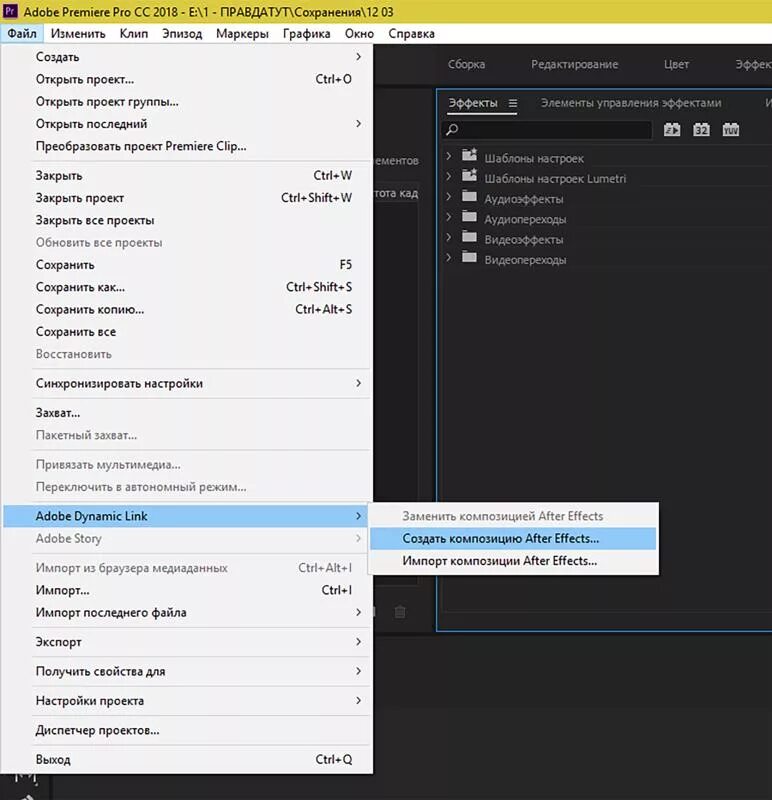This screenshot has height=800, width=772.
Task: Open the Эффекты panel hamburger menu
Action: click(513, 103)
